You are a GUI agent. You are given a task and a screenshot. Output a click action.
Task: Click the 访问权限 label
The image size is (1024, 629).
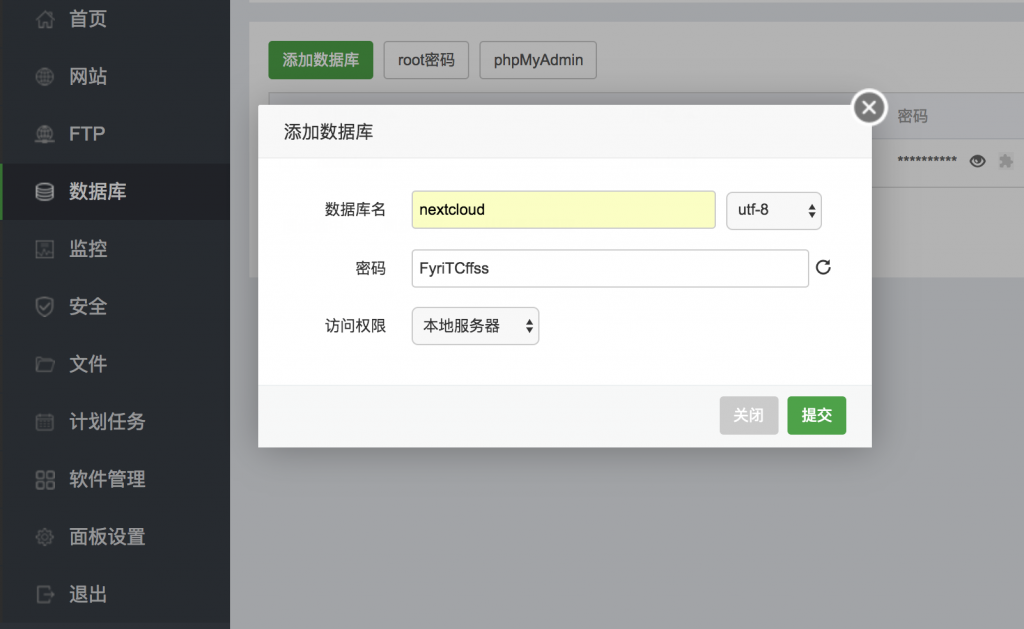click(x=355, y=326)
